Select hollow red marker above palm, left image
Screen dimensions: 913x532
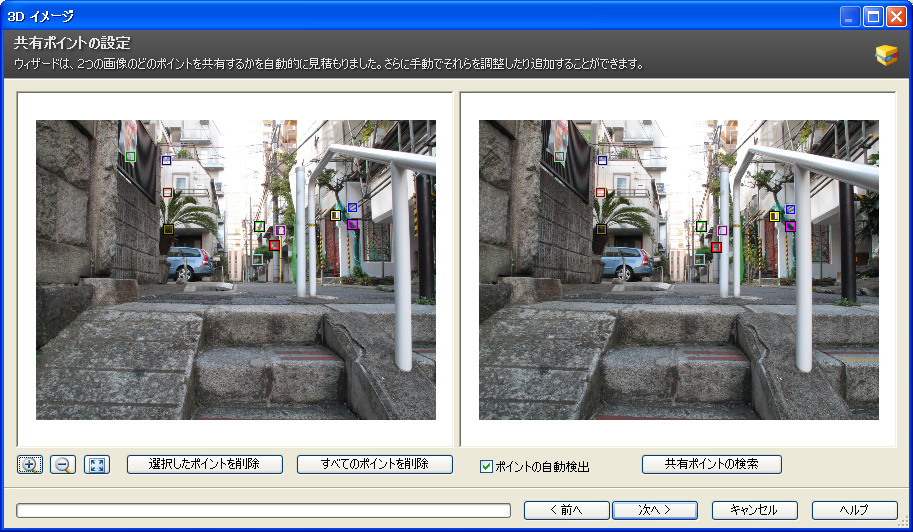[168, 192]
